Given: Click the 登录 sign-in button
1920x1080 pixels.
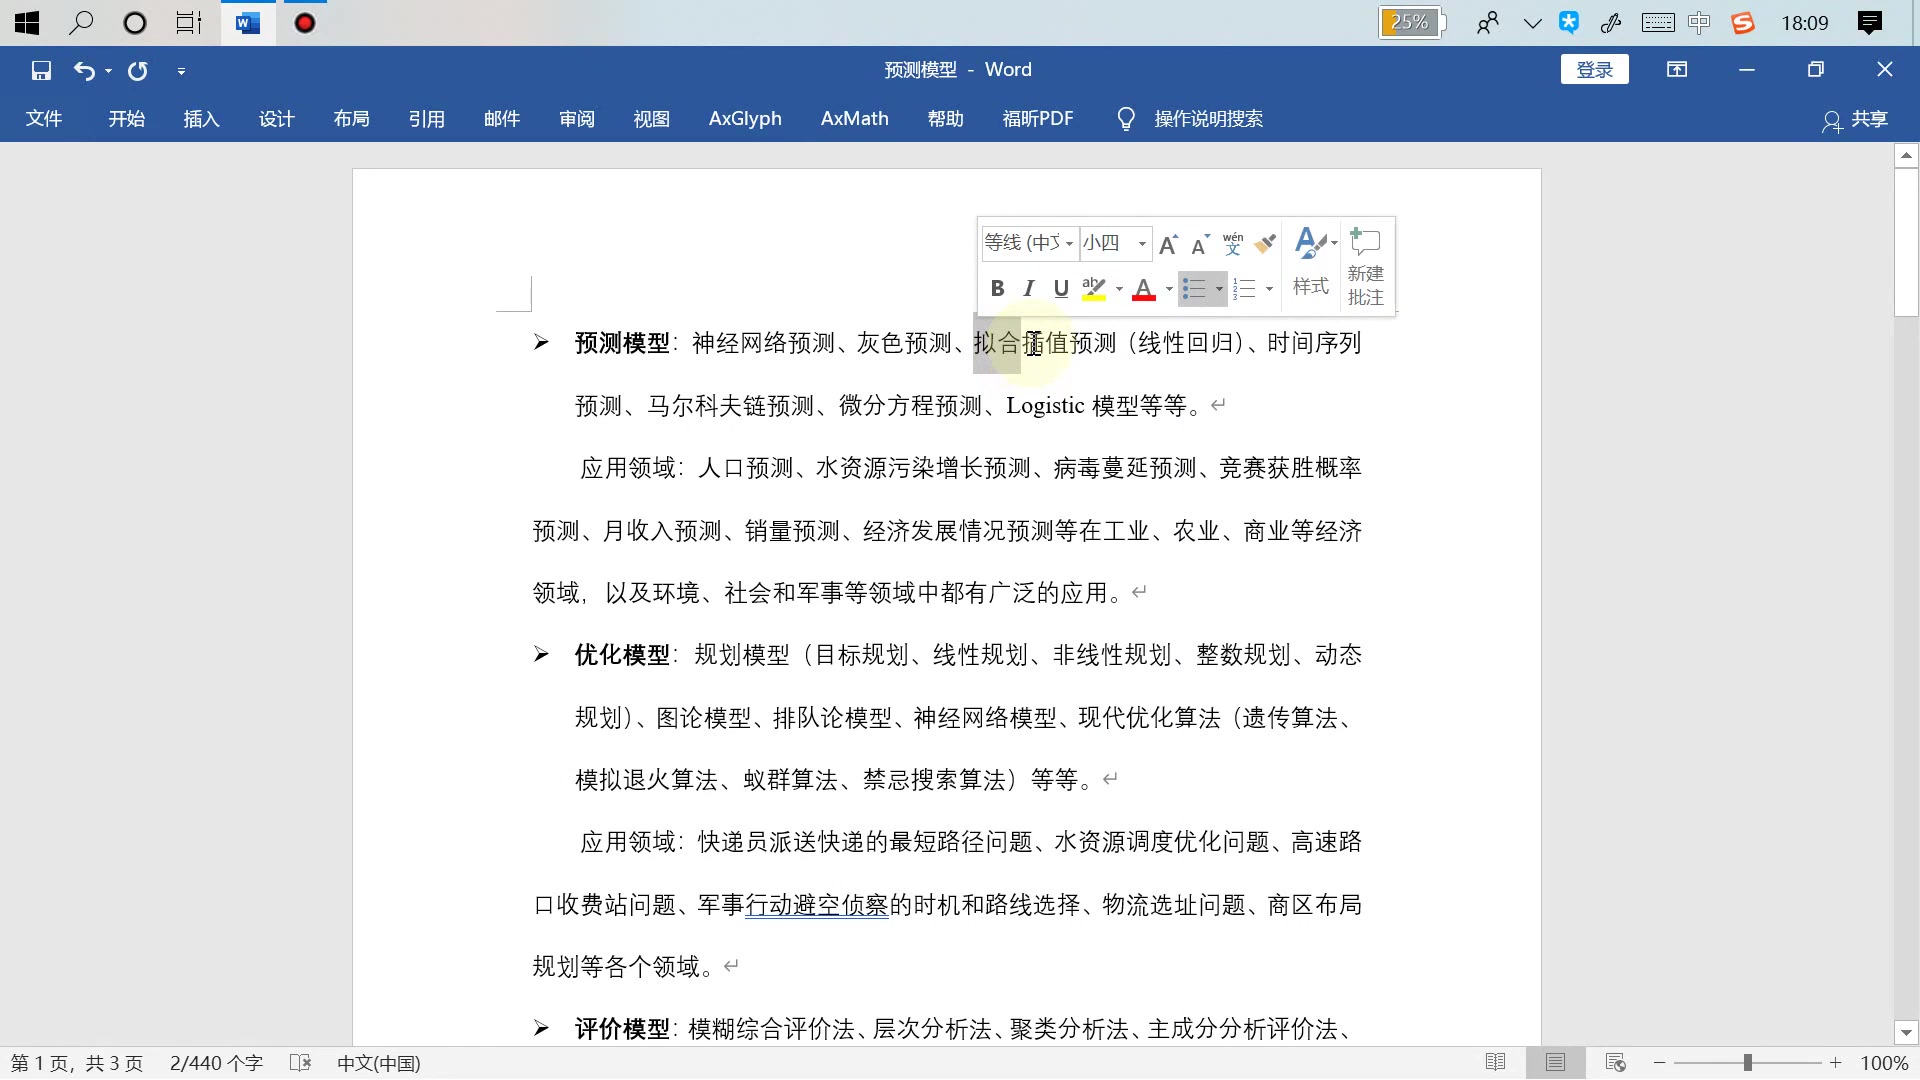Looking at the screenshot, I should pos(1594,69).
